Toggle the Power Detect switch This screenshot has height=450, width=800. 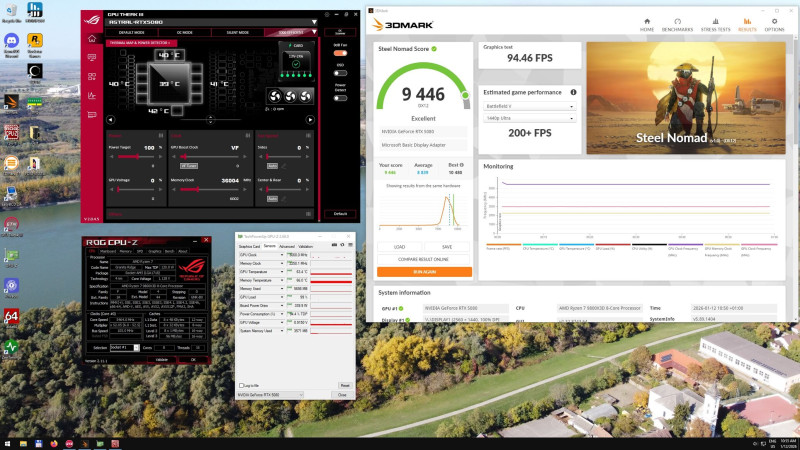[340, 98]
